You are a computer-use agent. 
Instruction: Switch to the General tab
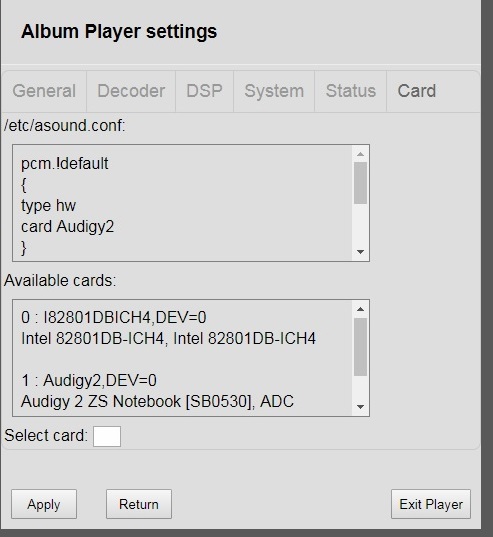point(44,91)
